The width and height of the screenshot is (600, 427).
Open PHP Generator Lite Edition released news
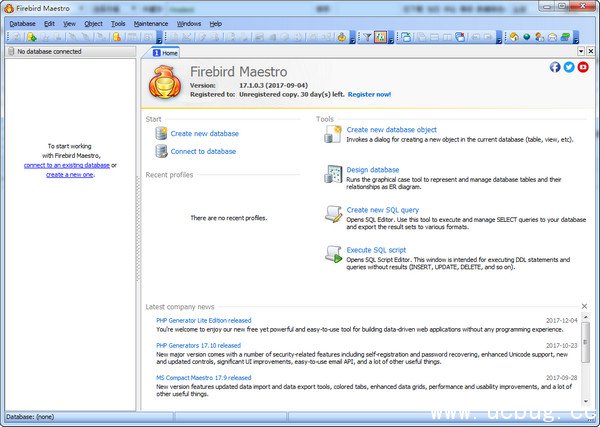click(x=204, y=320)
